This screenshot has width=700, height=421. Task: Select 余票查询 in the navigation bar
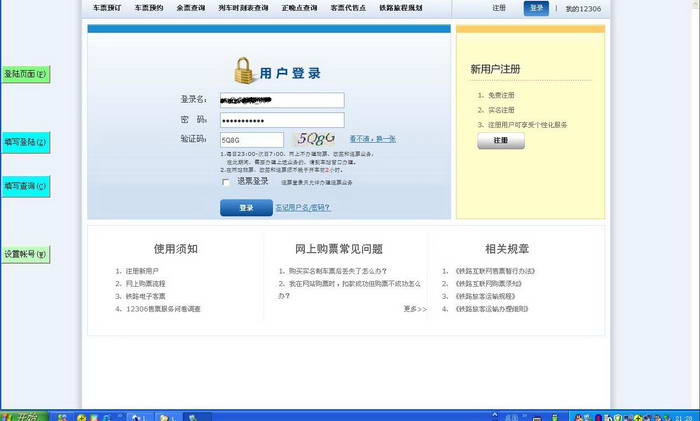[x=190, y=8]
